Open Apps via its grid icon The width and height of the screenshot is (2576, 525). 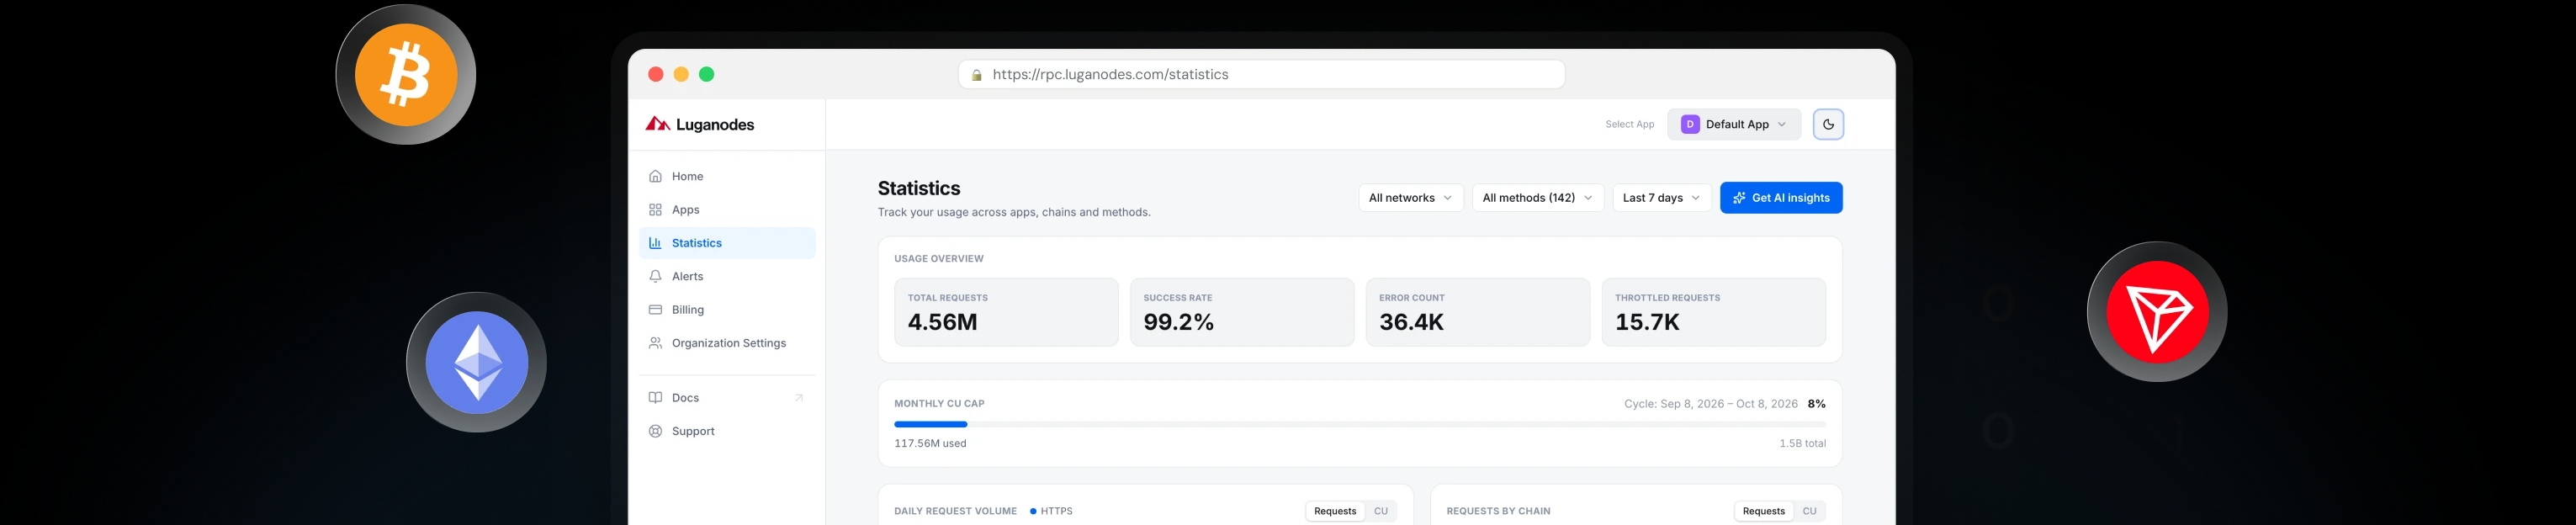[655, 210]
